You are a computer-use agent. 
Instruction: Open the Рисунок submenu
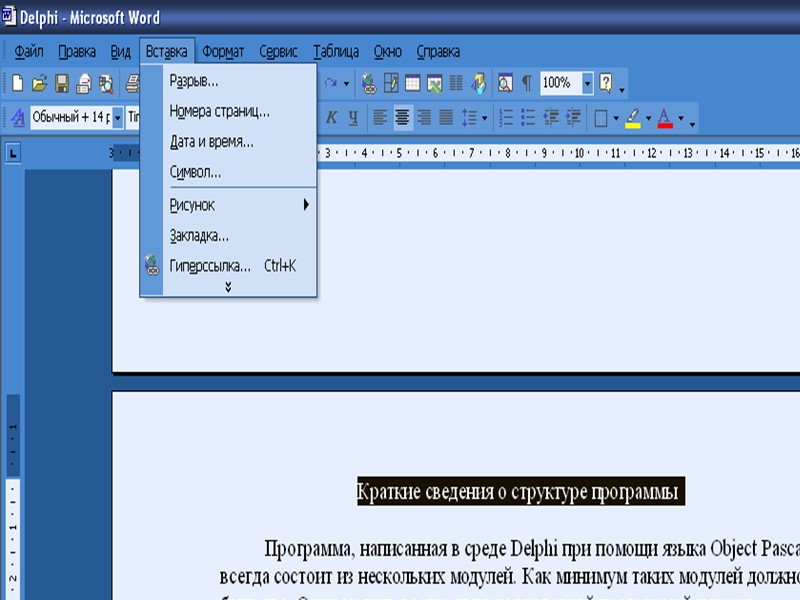coord(228,205)
